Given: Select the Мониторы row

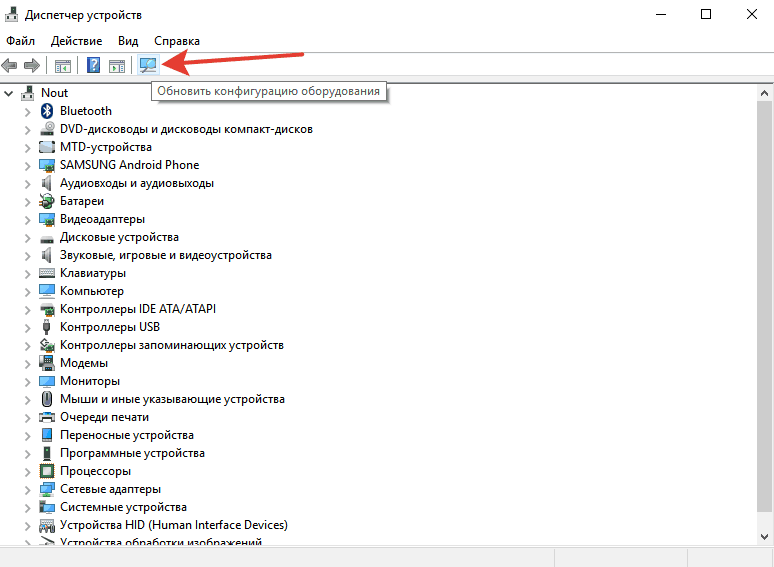Looking at the screenshot, I should pos(90,381).
